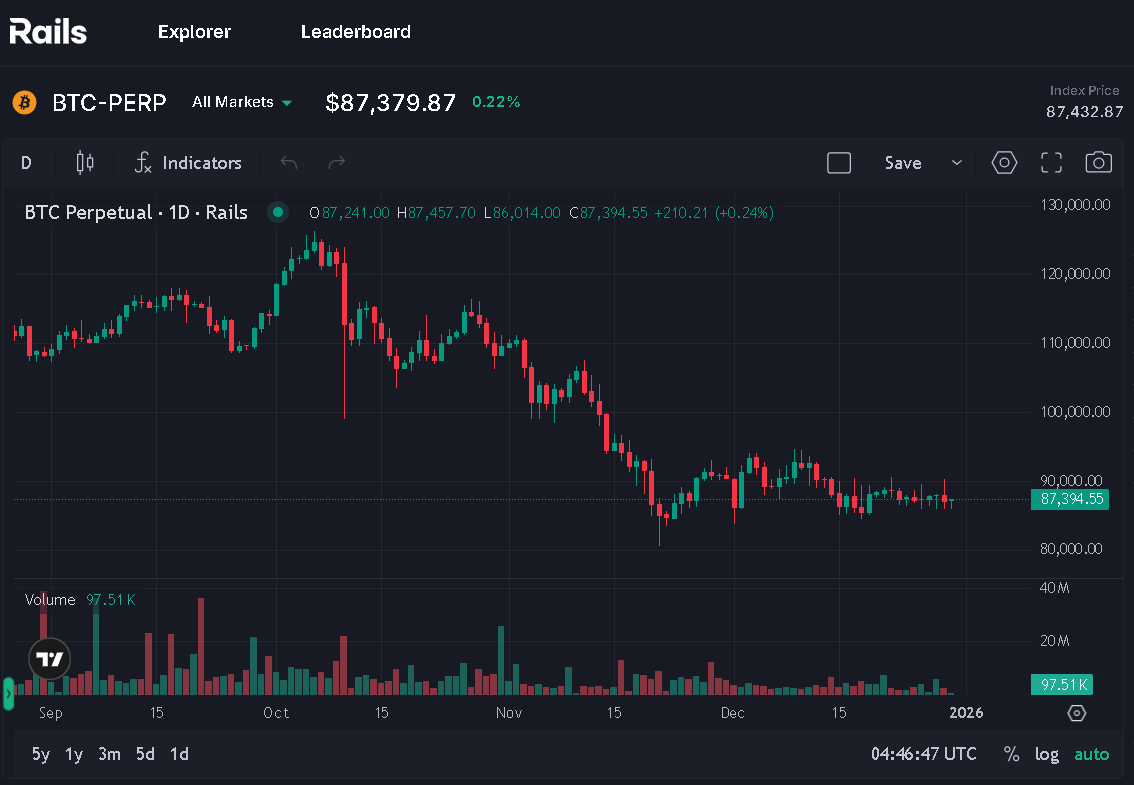The image size is (1134, 785).
Task: Click the Rails logo
Action: pos(48,32)
